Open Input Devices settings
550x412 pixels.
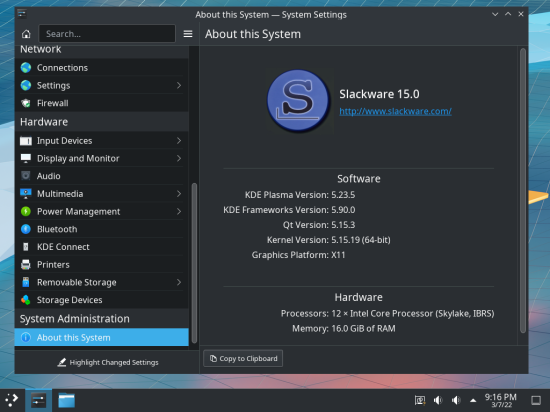click(x=101, y=141)
